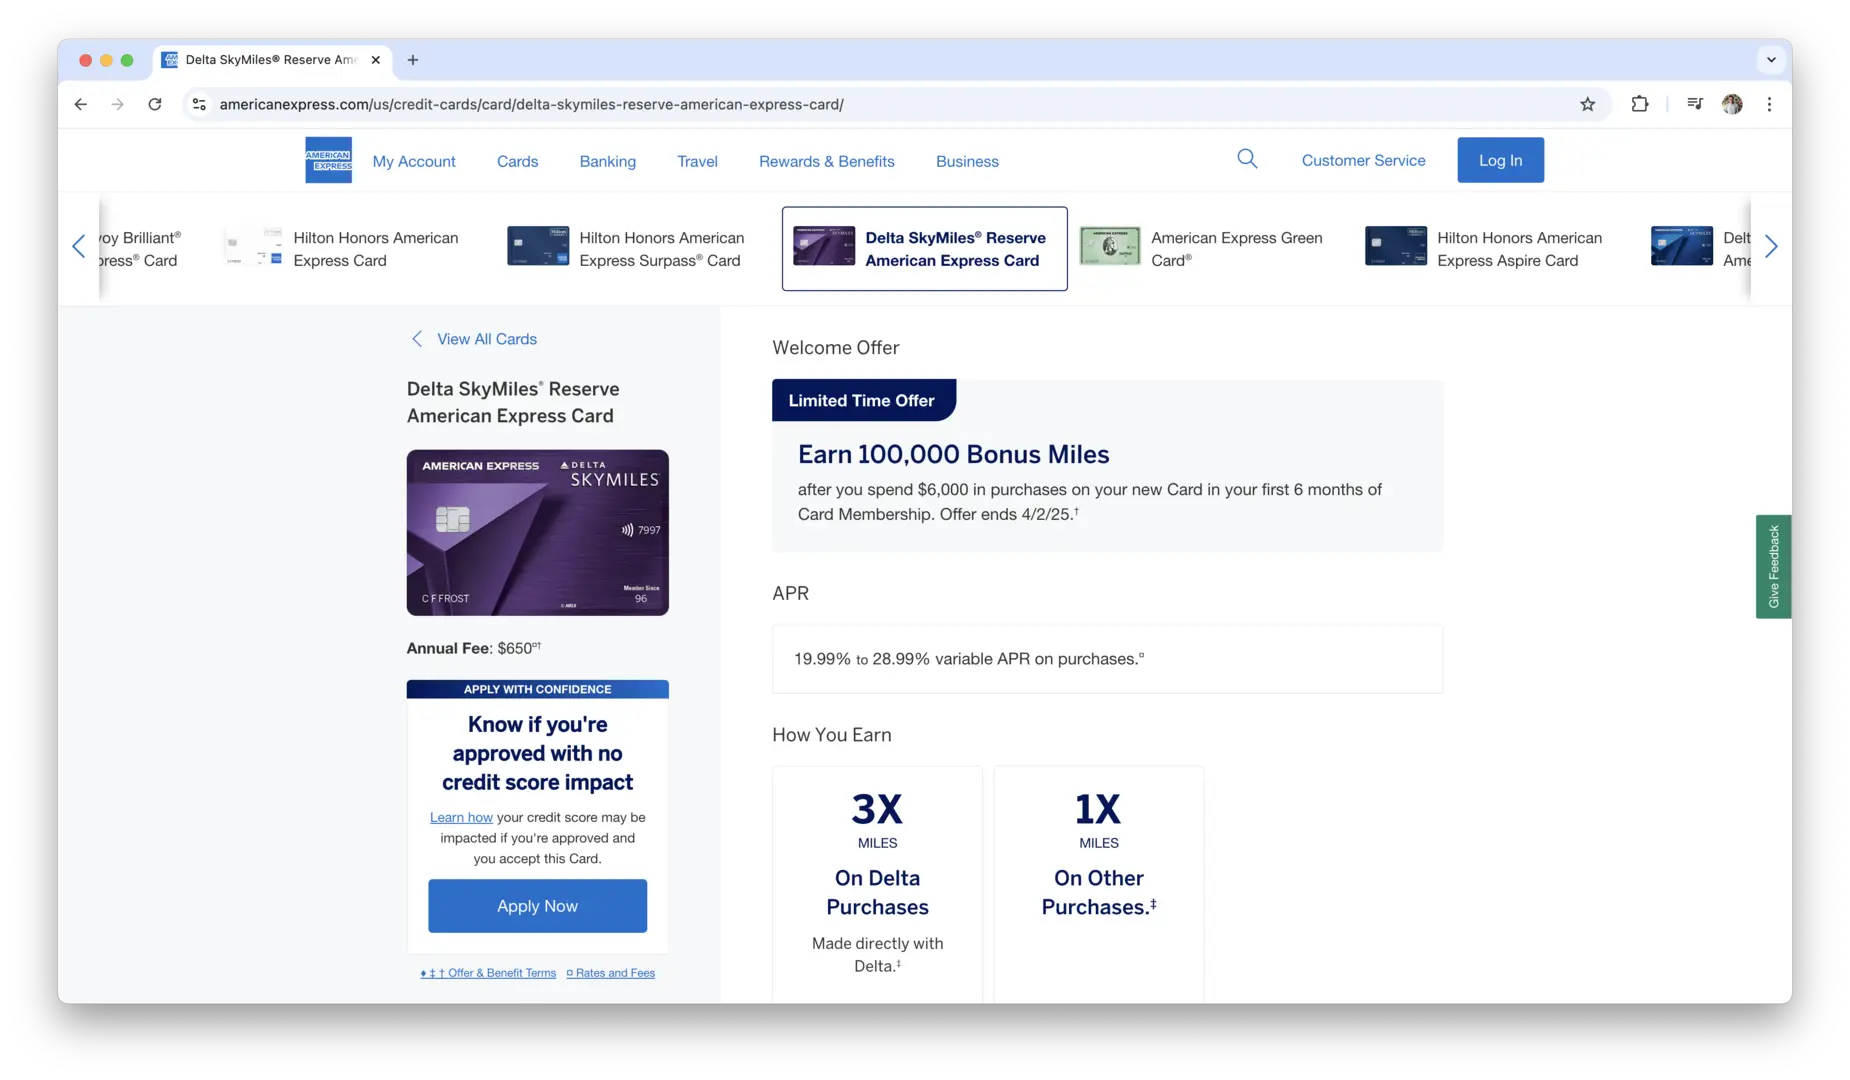The height and width of the screenshot is (1080, 1850).
Task: Open the View All Cards link
Action: [x=486, y=339]
